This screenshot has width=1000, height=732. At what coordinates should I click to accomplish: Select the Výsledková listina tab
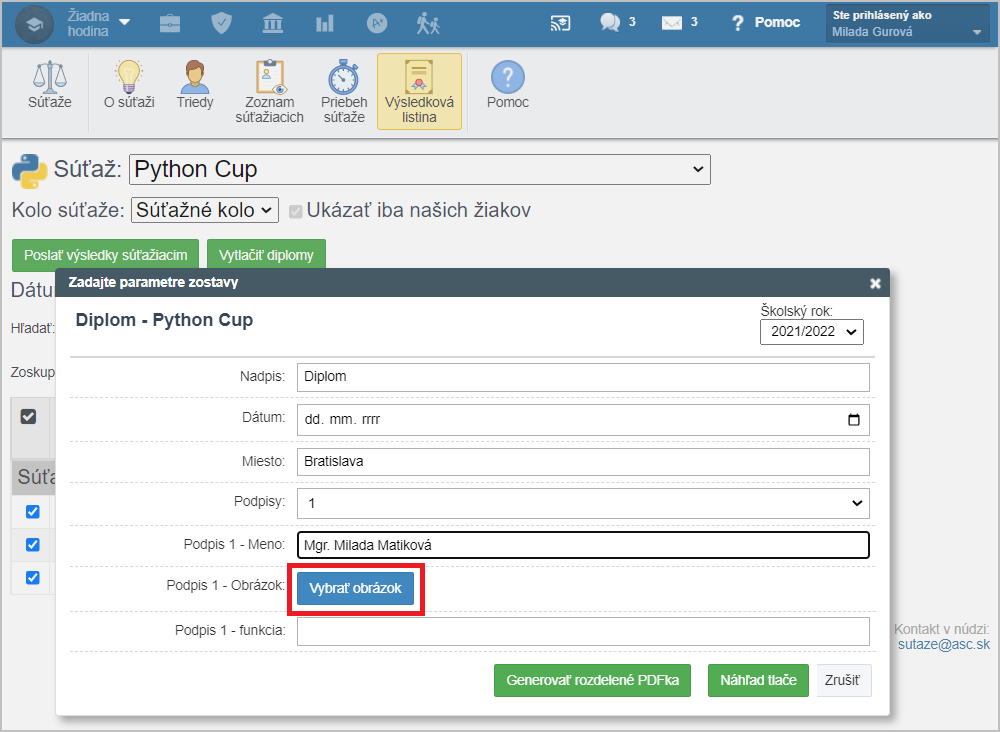coord(419,92)
